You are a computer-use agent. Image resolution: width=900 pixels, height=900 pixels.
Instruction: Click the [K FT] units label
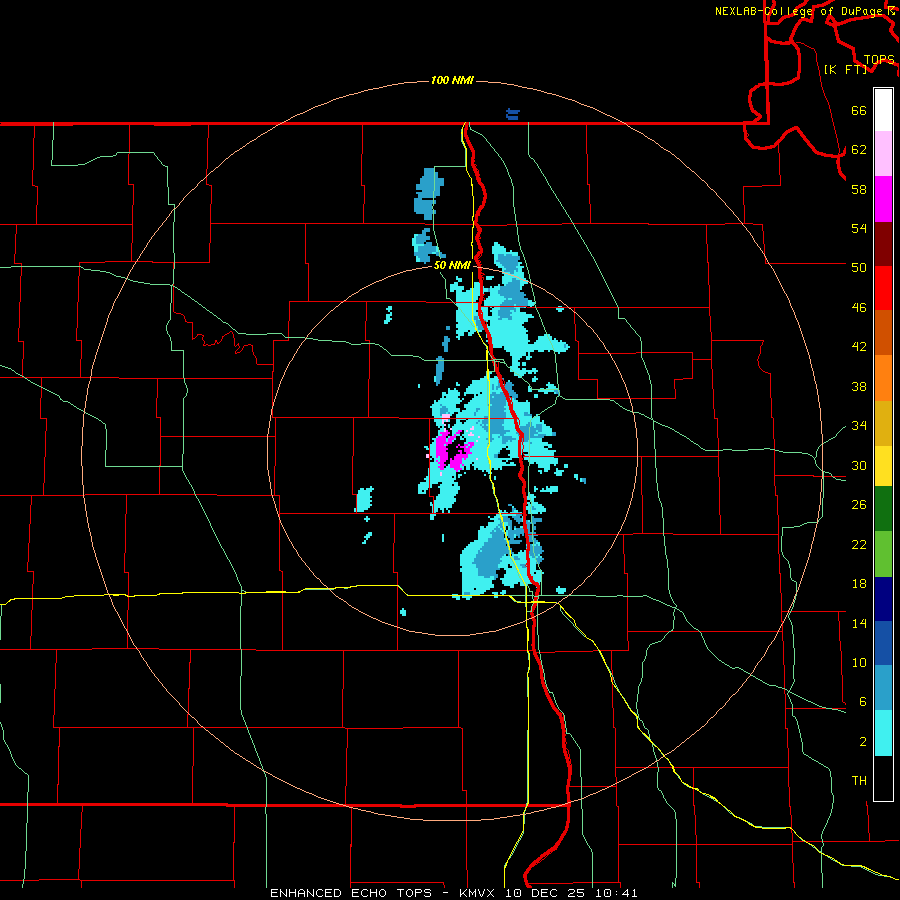pyautogui.click(x=845, y=69)
